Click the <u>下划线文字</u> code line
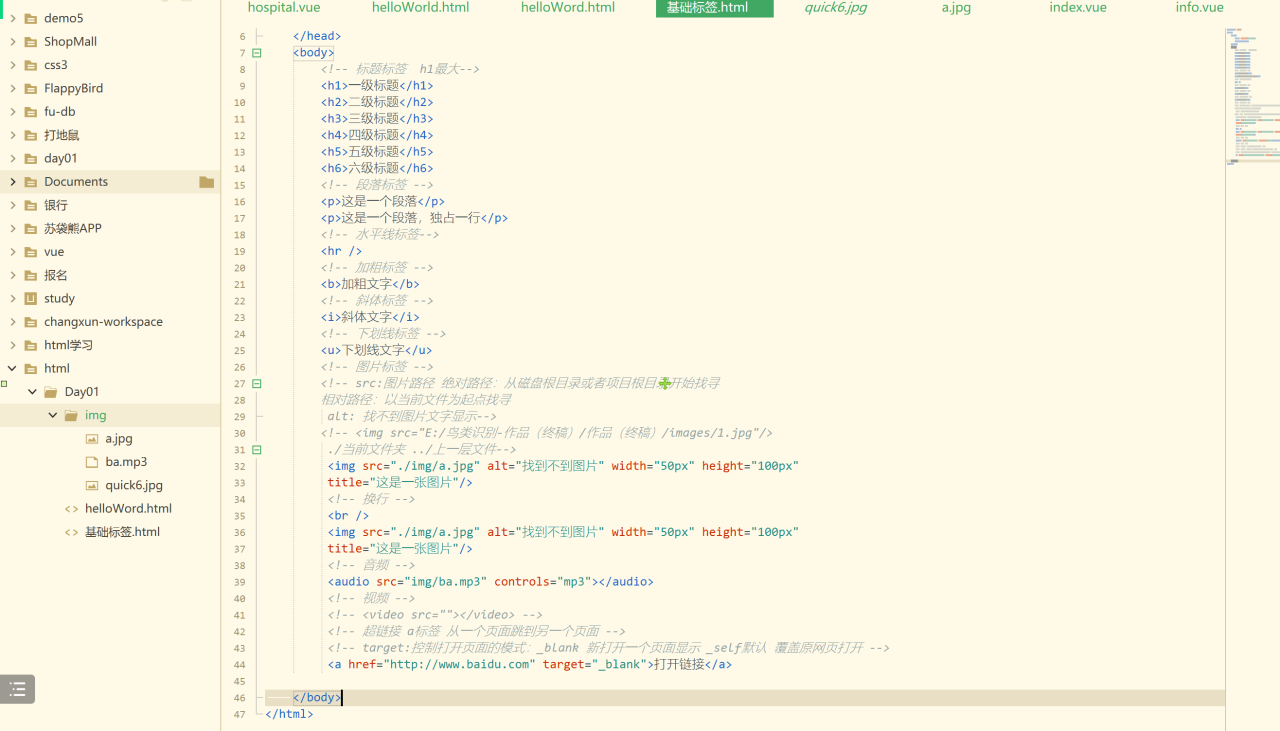This screenshot has height=731, width=1280. point(376,350)
